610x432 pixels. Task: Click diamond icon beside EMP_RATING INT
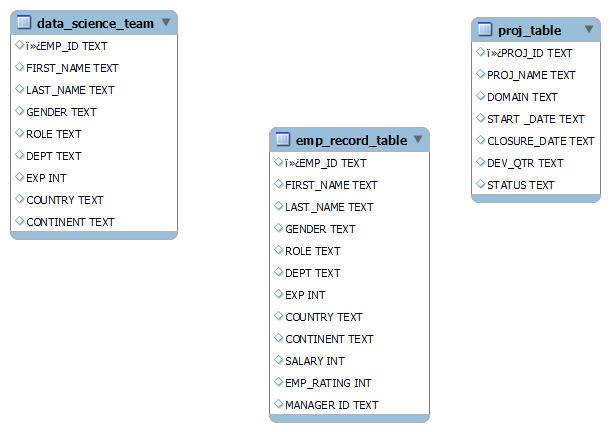[277, 382]
